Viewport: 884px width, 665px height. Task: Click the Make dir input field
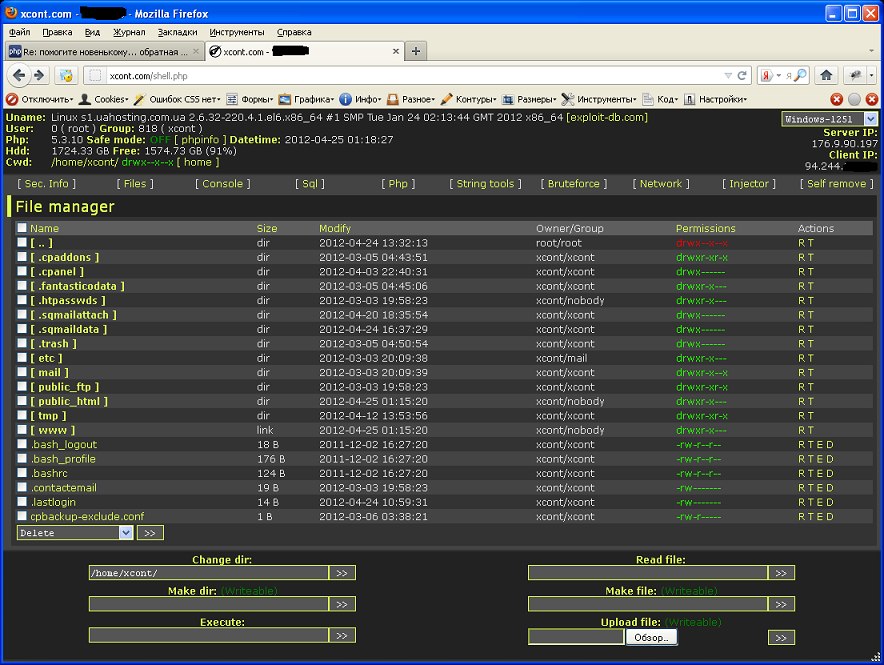click(209, 604)
